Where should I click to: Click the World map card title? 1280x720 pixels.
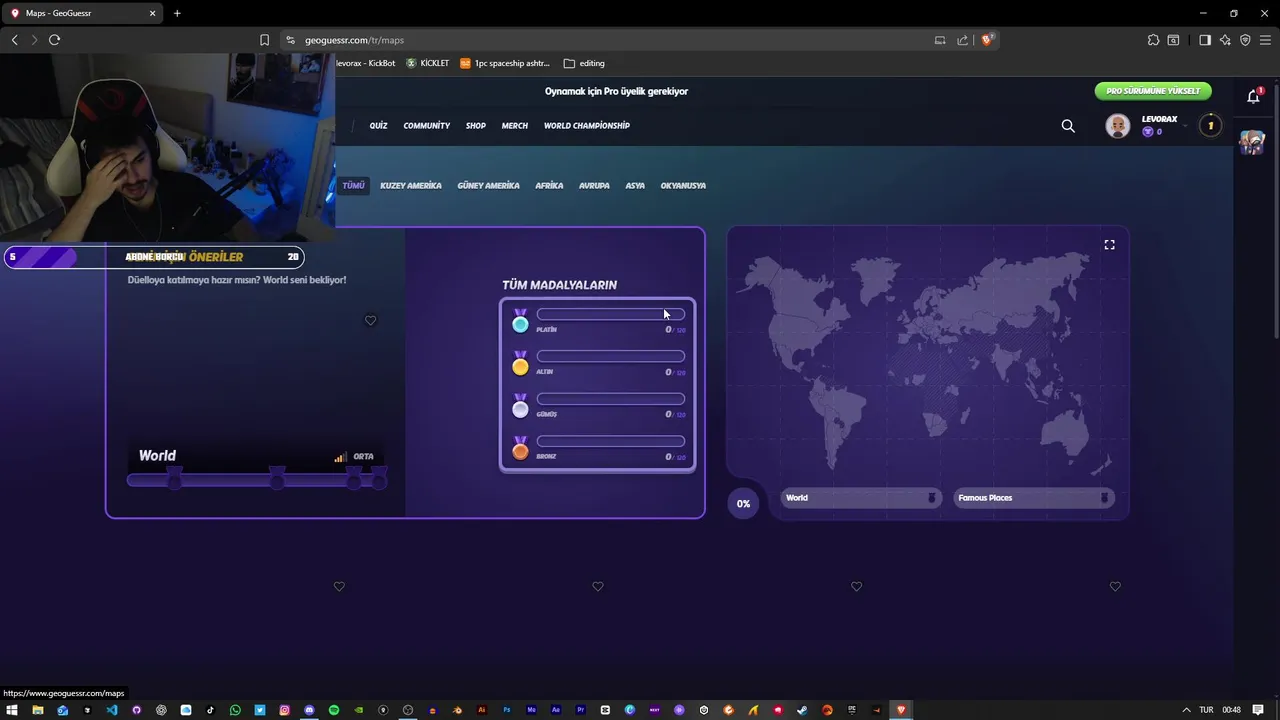pos(157,455)
